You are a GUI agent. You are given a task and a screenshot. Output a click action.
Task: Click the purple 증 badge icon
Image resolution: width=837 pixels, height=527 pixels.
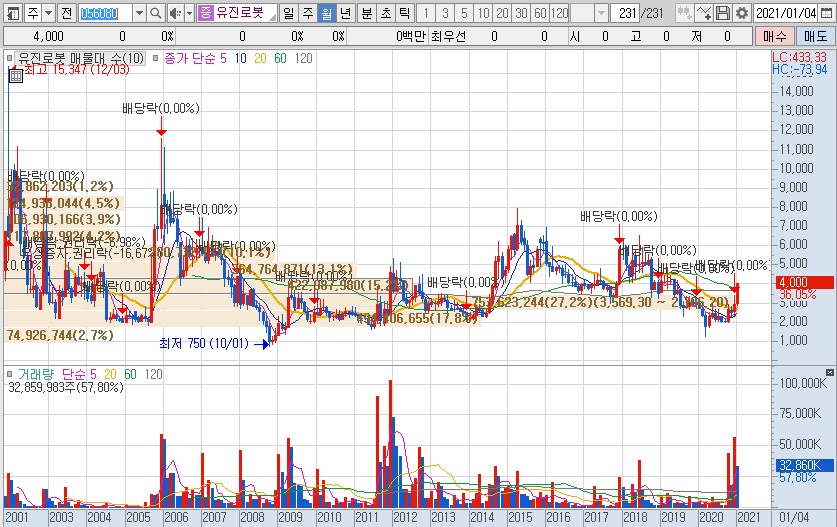click(205, 13)
